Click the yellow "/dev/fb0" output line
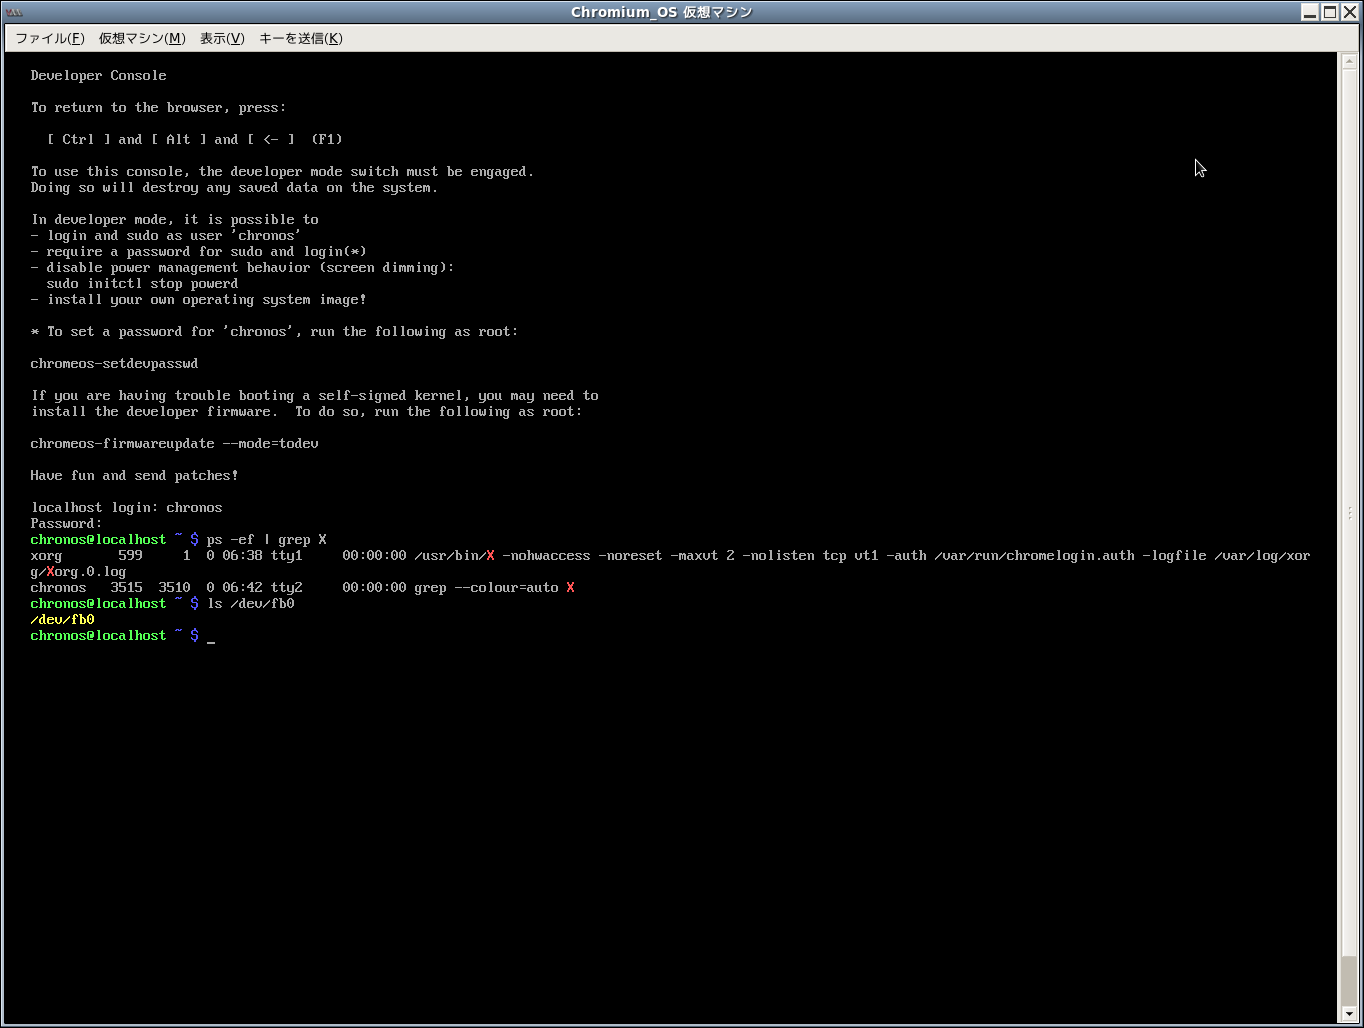This screenshot has width=1364, height=1028. (63, 620)
